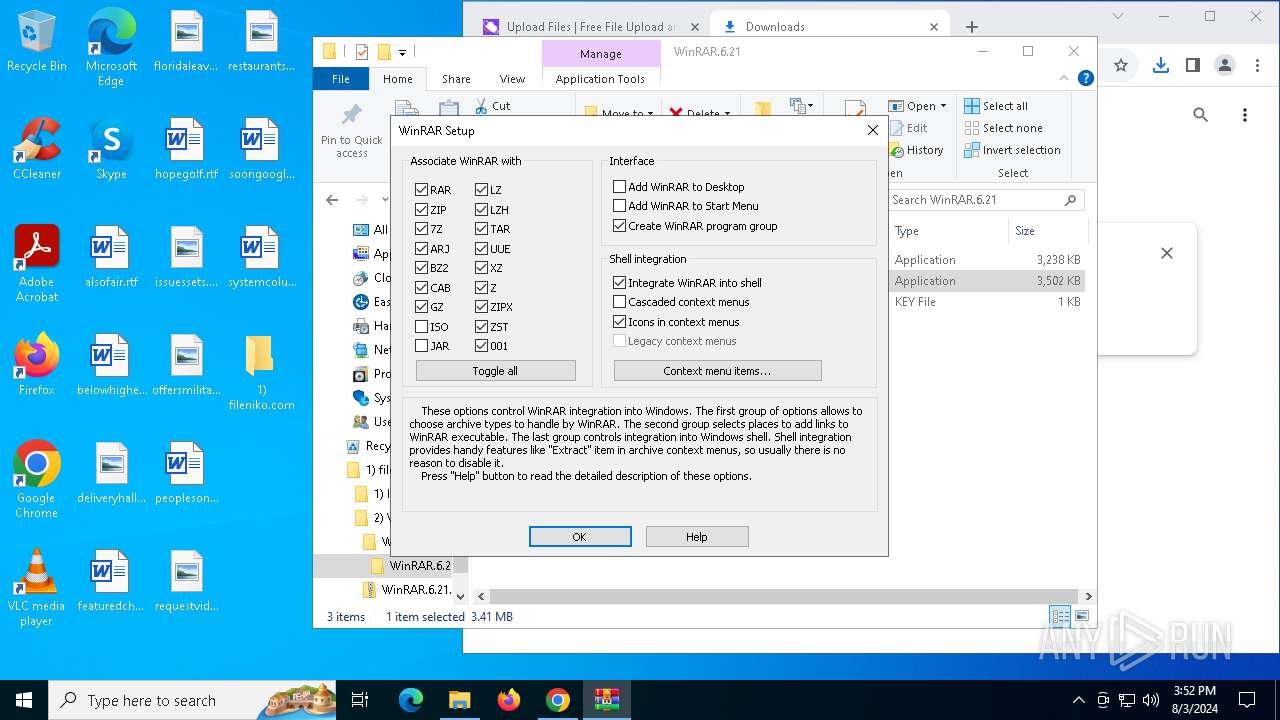Click the volume icon in system tray
Screen dimensions: 1280x720
click(x=1151, y=700)
